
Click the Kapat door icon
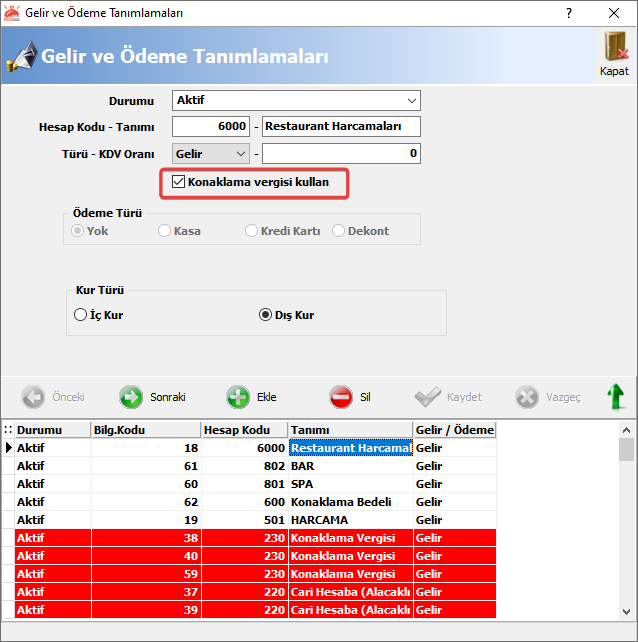(x=616, y=47)
